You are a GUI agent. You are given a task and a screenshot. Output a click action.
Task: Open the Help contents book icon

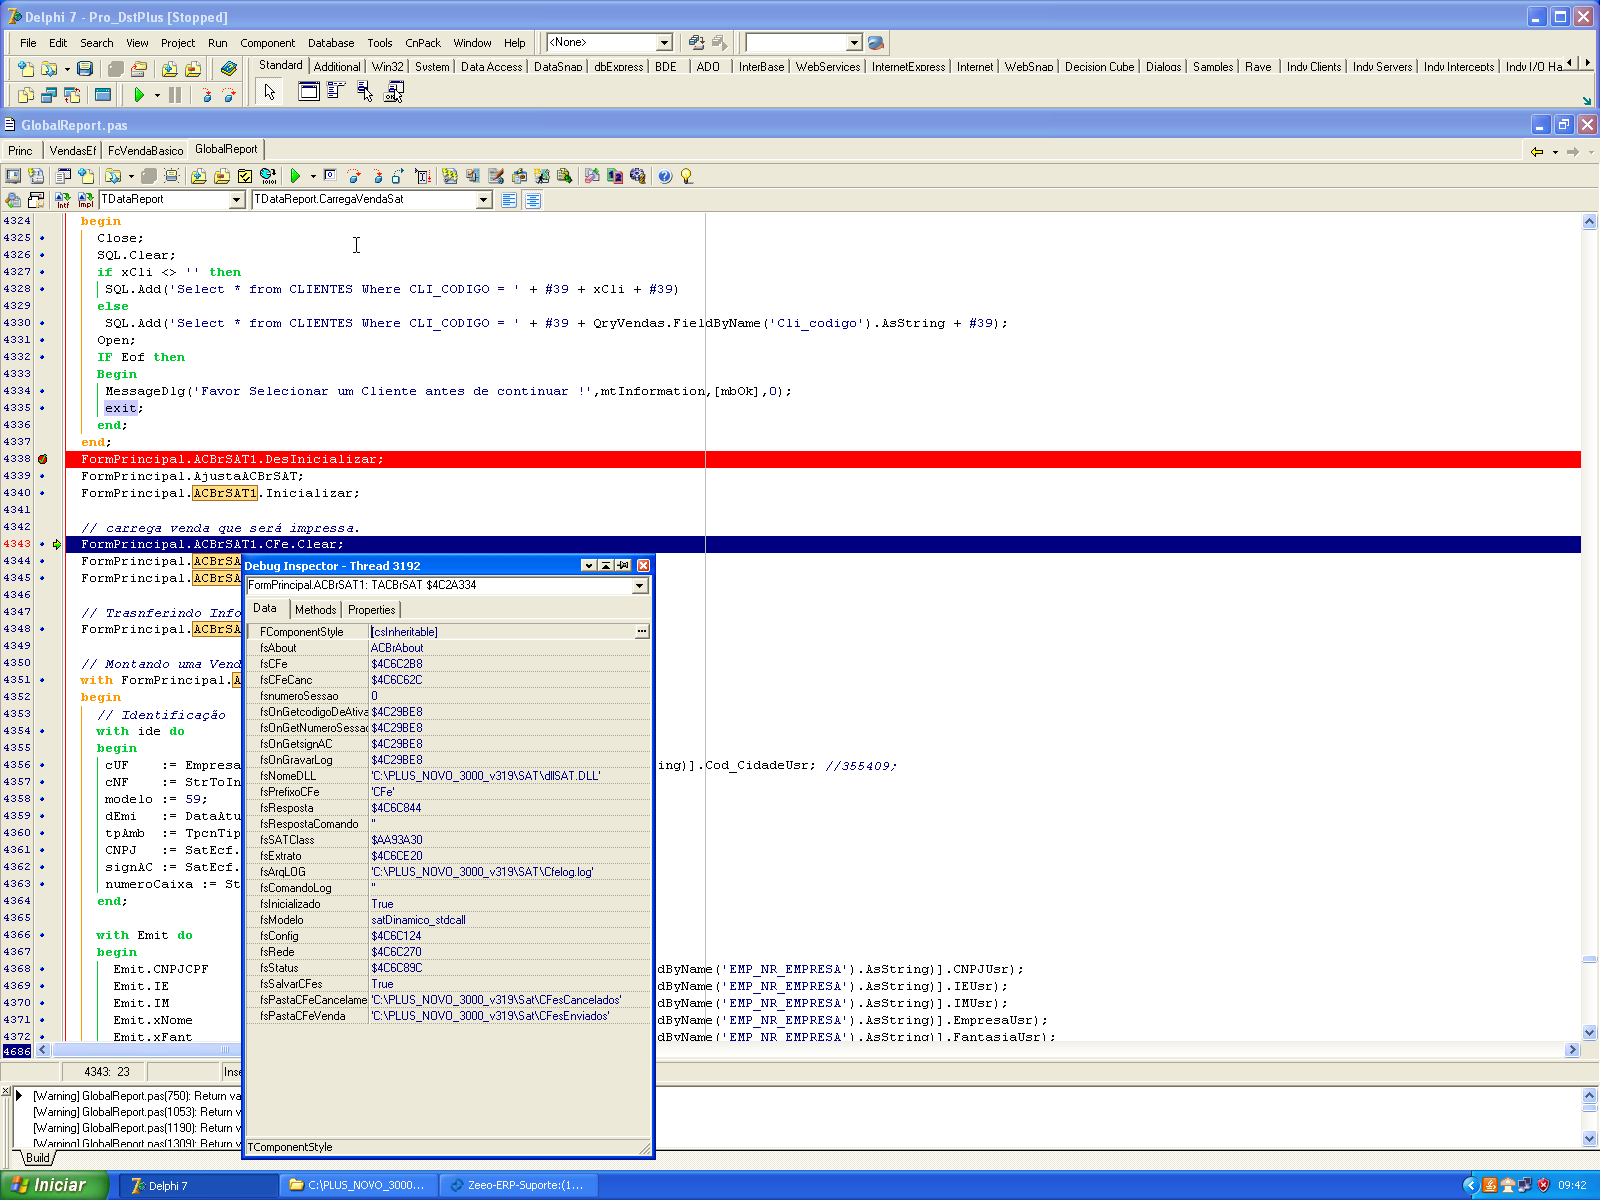(229, 68)
